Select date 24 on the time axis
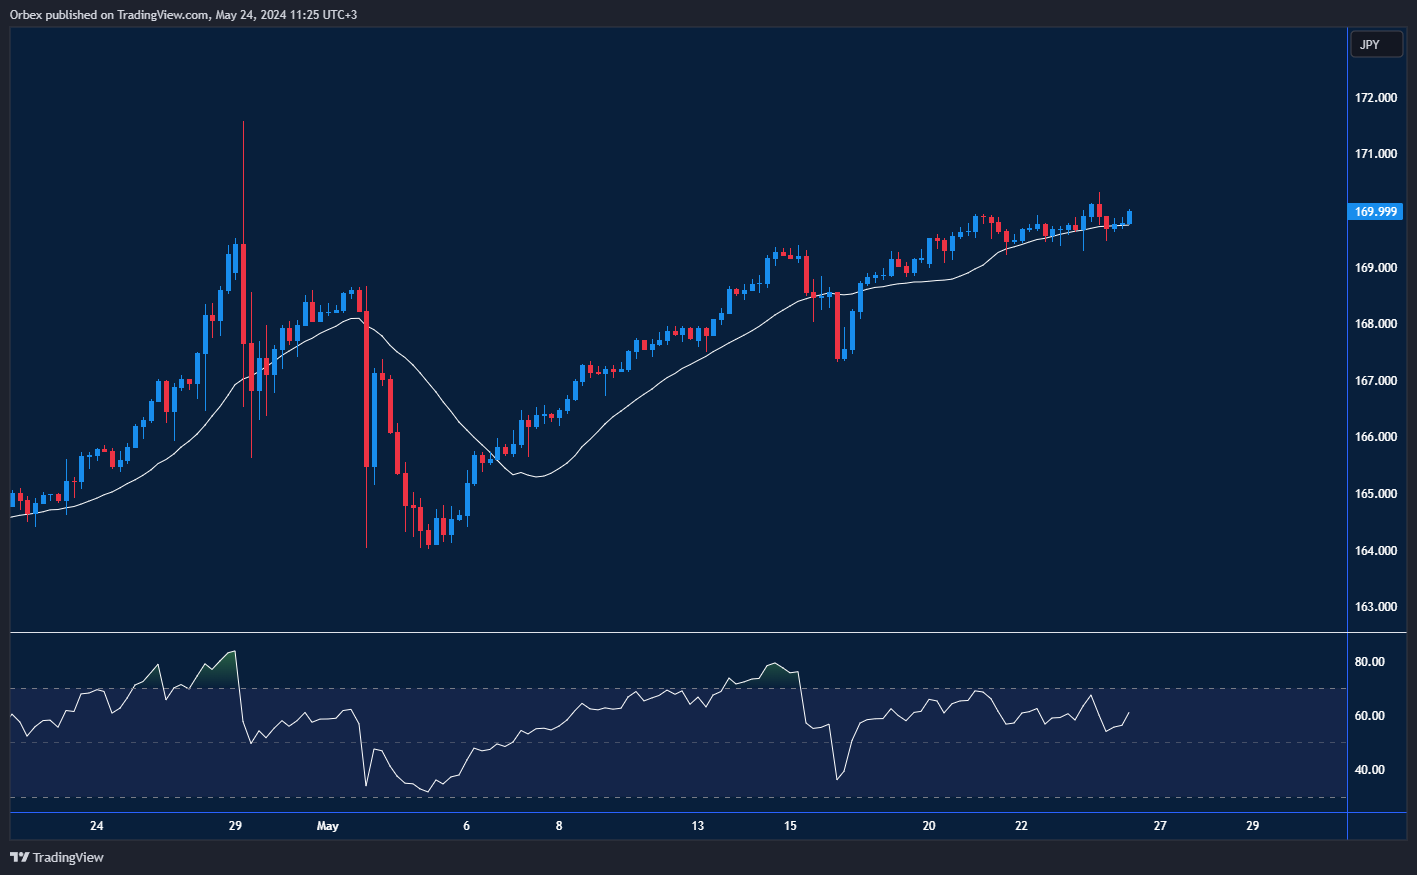The image size is (1417, 875). click(96, 826)
